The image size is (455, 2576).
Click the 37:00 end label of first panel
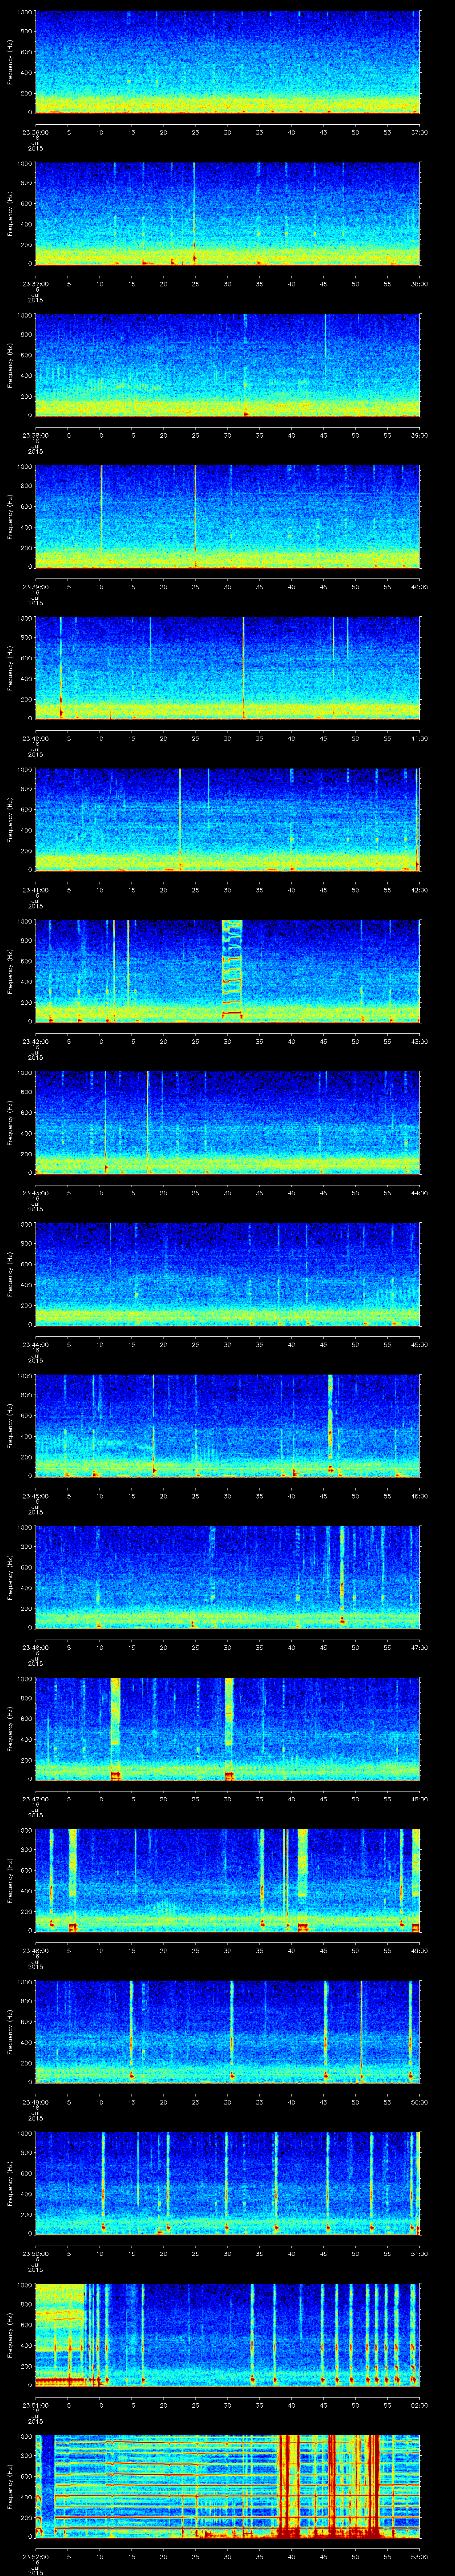[419, 132]
